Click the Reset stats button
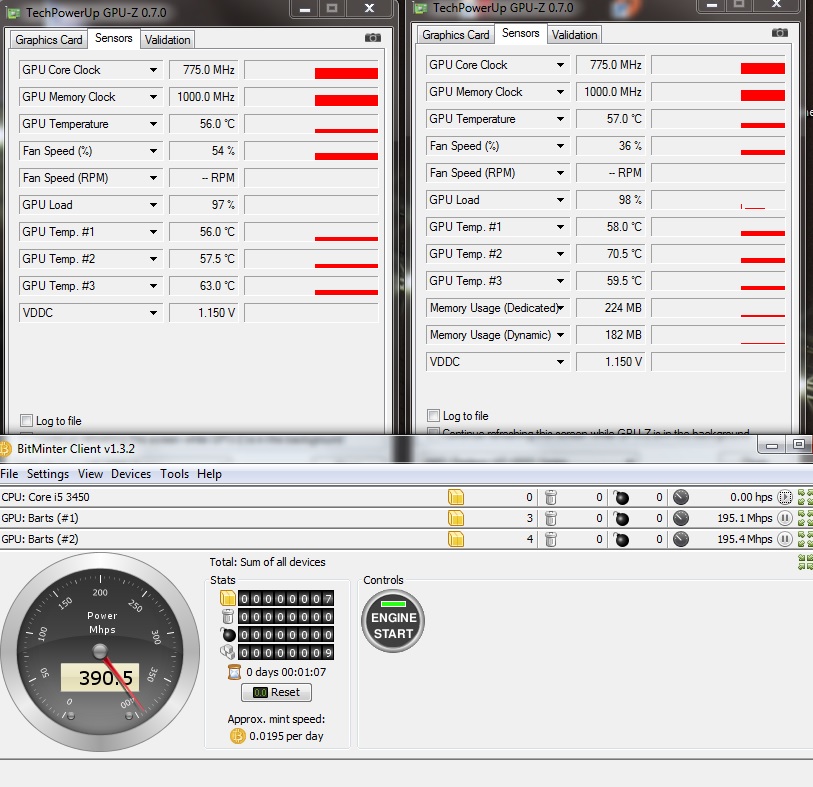The width and height of the screenshot is (813, 787). (276, 692)
